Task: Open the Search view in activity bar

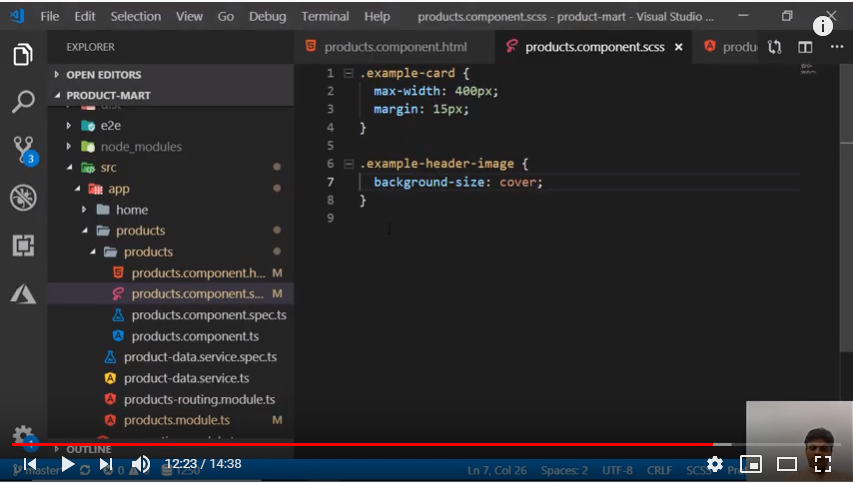Action: [23, 101]
